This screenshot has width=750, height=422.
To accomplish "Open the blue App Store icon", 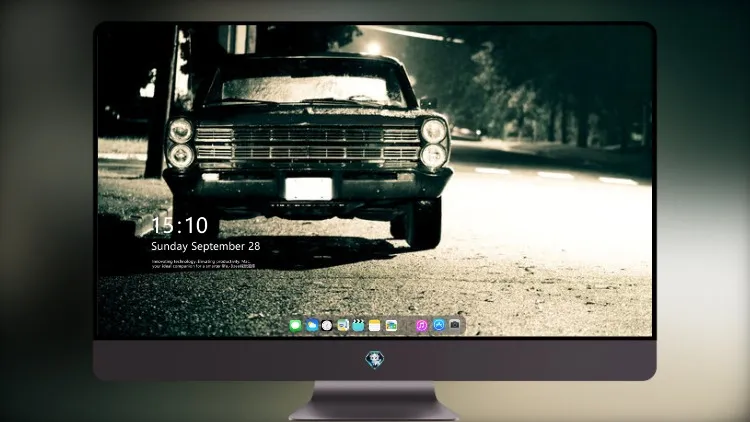I will (x=439, y=325).
